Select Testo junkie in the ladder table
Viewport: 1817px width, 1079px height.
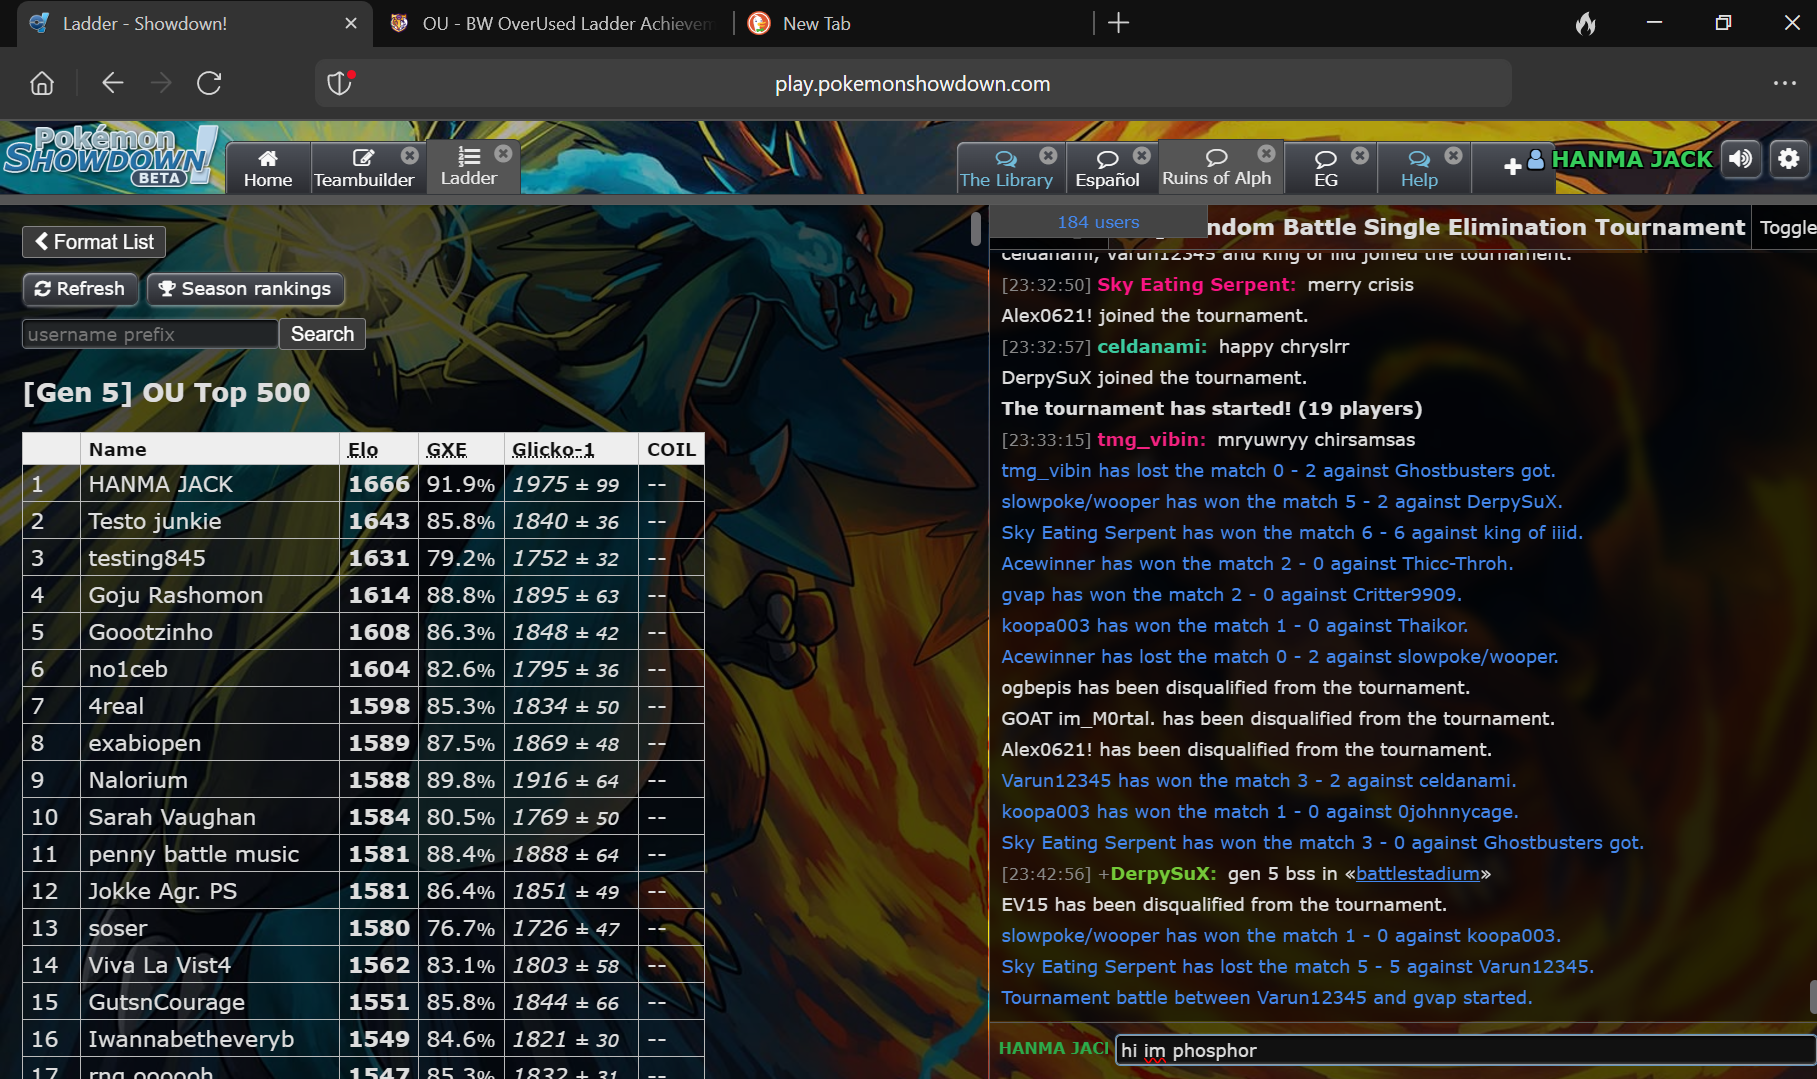click(155, 521)
